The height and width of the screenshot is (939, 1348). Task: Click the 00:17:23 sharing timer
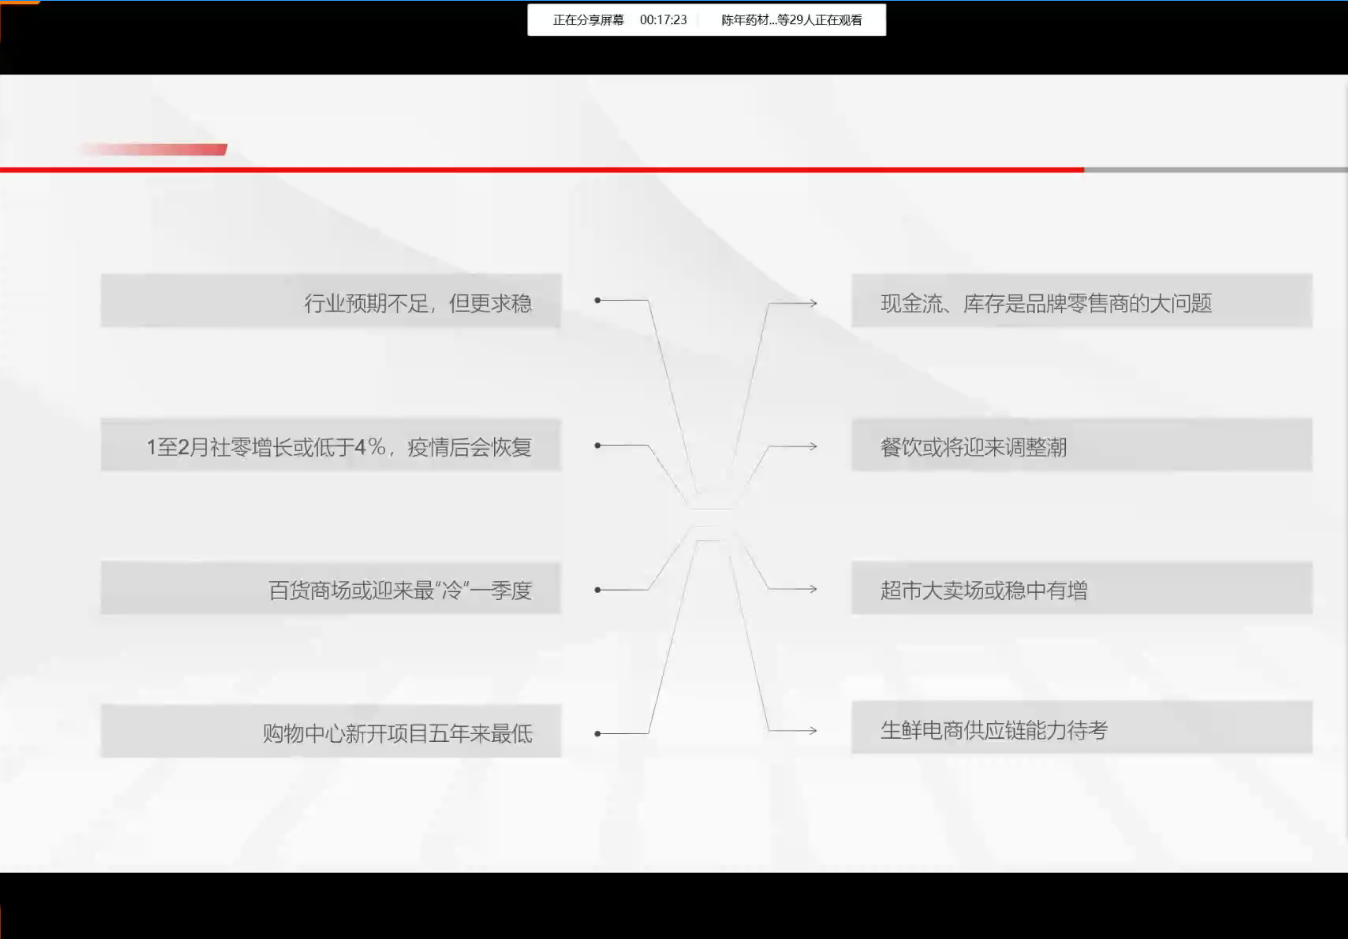[x=663, y=20]
